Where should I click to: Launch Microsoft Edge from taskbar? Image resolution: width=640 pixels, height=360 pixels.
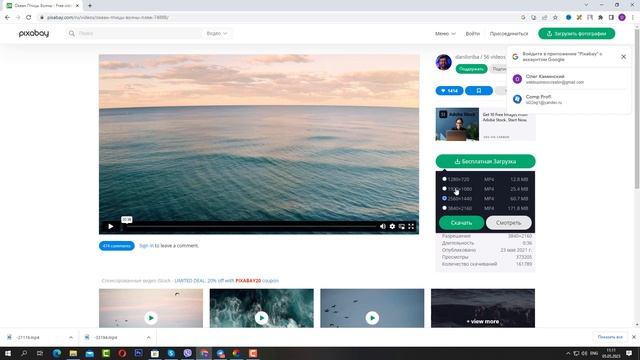[57, 353]
